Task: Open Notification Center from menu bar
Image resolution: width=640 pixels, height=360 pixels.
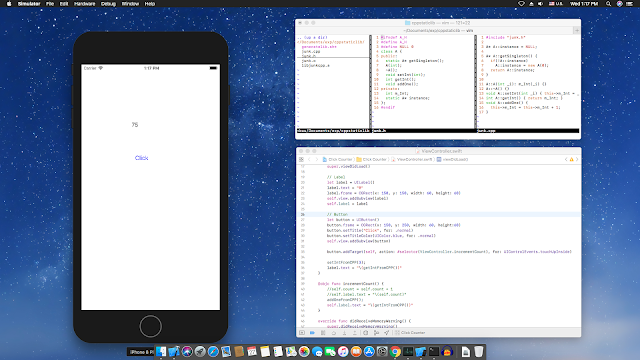Action: tap(630, 4)
